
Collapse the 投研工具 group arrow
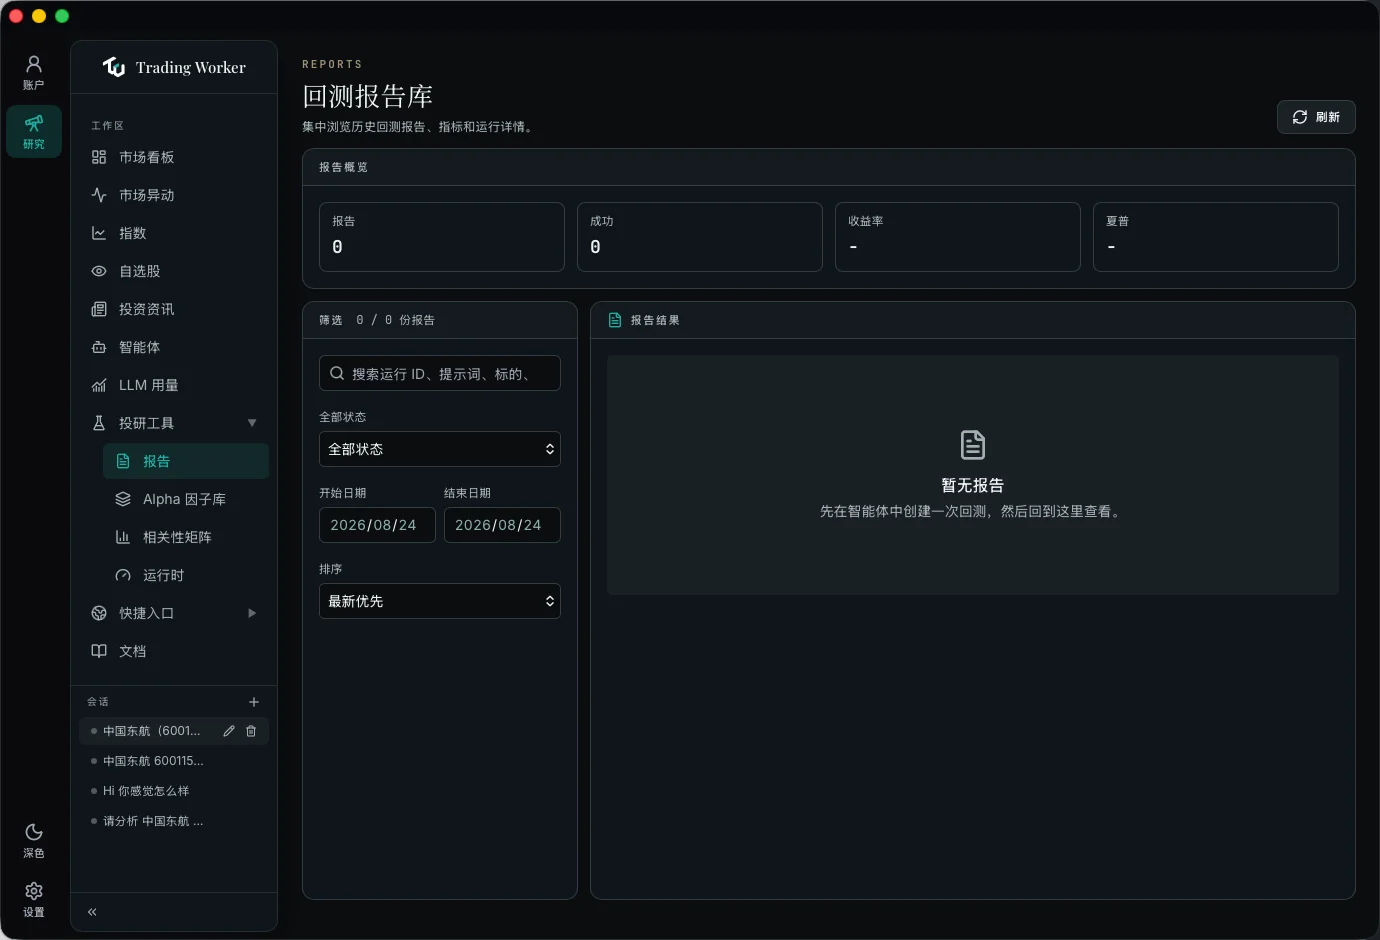(x=252, y=423)
